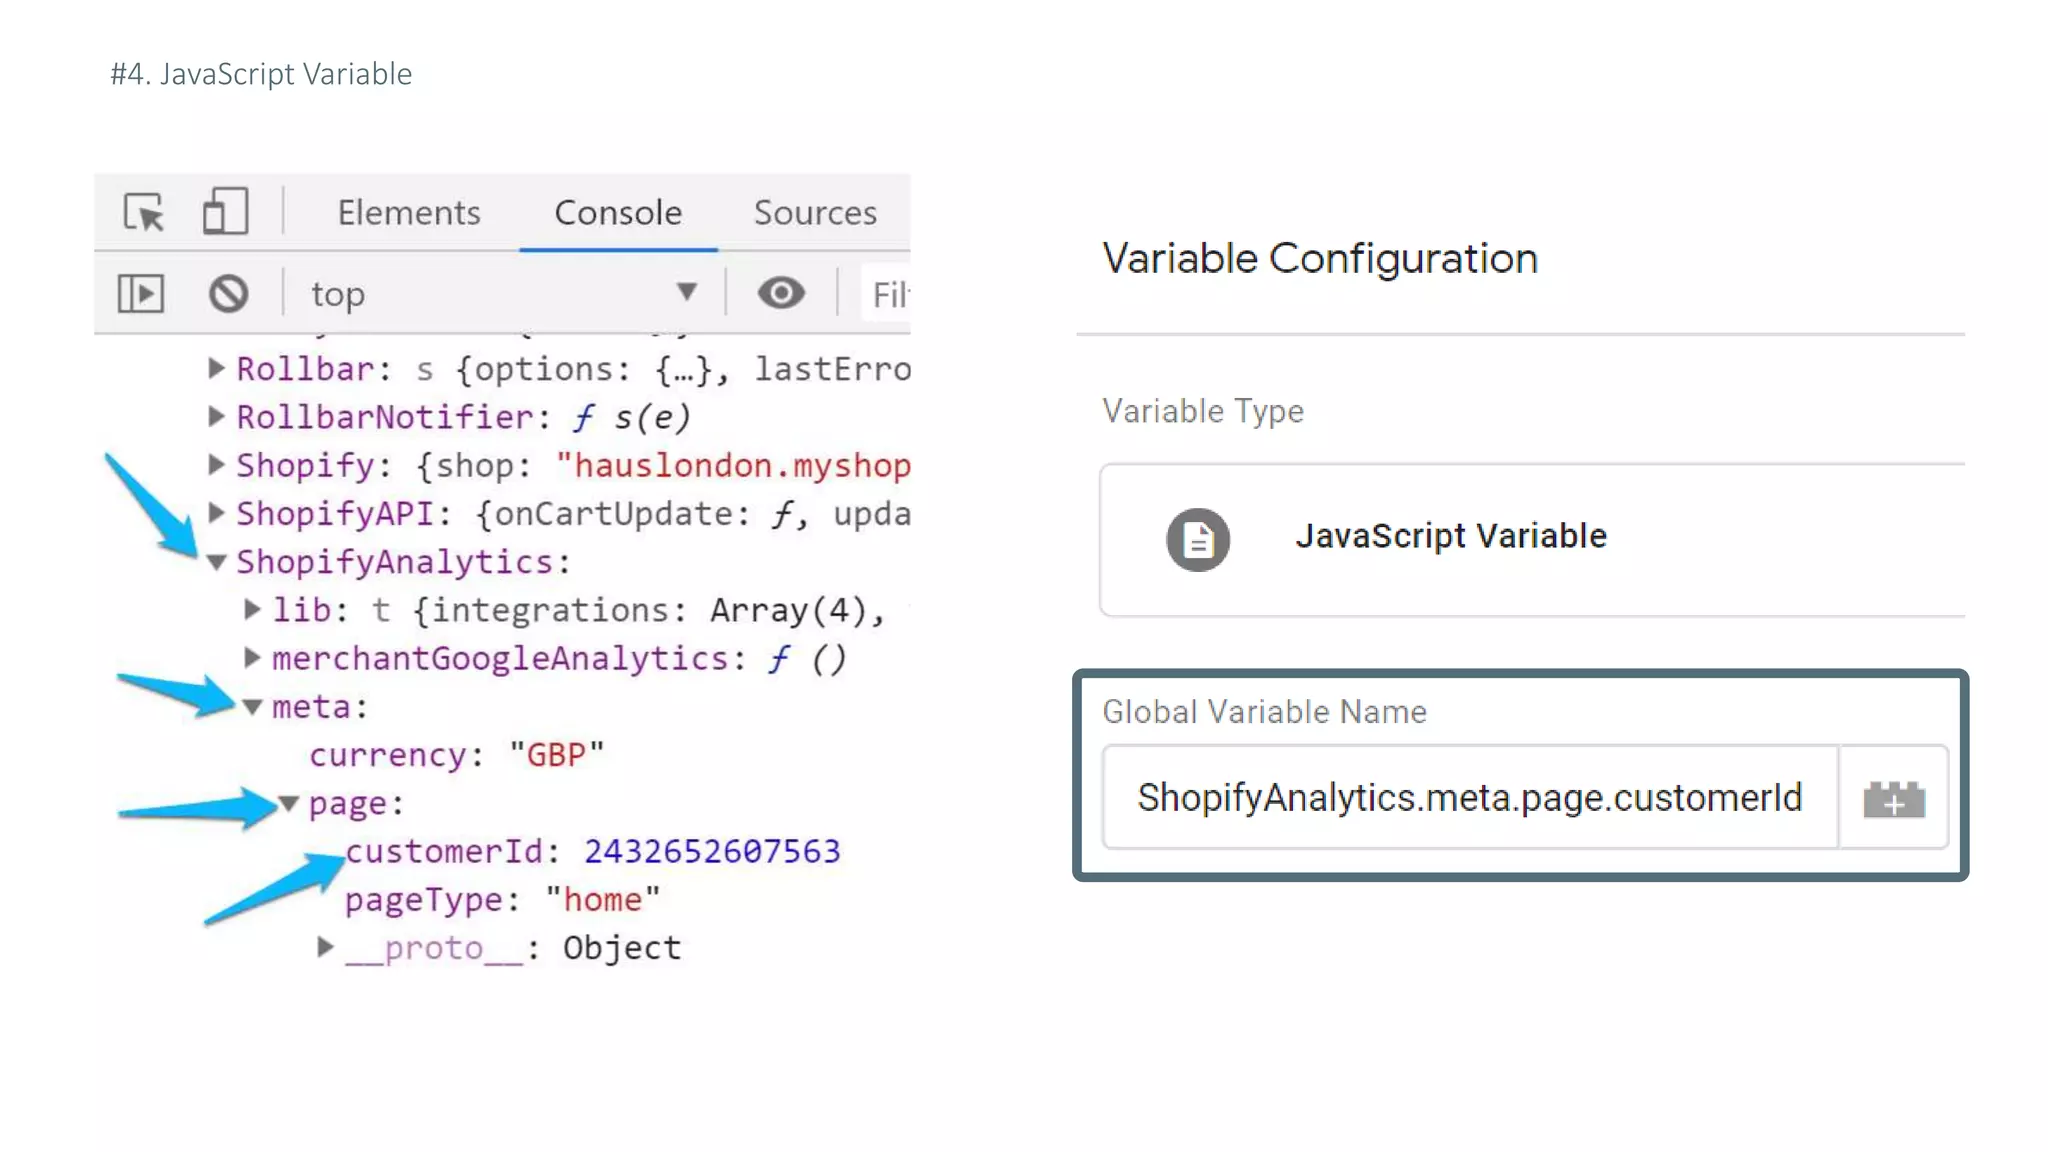Viewport: 2048px width, 1152px height.
Task: Click the Variable Configuration heading
Action: 1320,259
